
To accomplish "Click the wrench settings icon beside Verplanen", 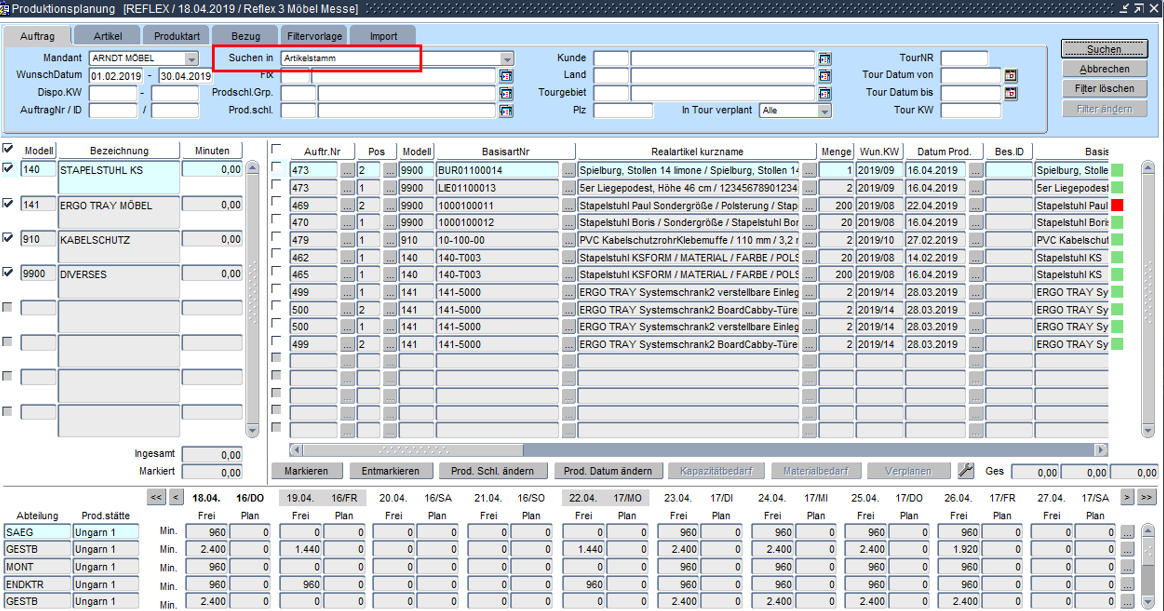I will pos(965,471).
